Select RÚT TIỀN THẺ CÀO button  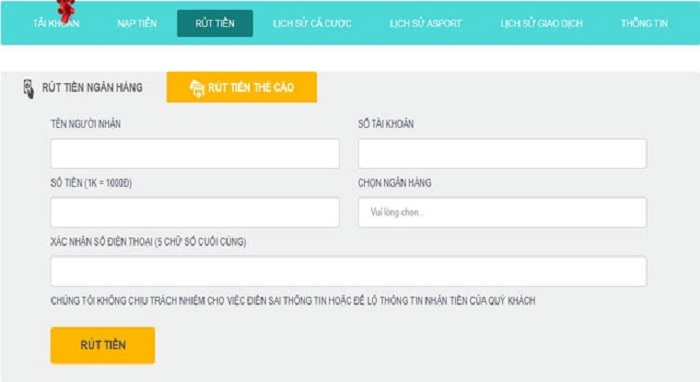[x=242, y=87]
